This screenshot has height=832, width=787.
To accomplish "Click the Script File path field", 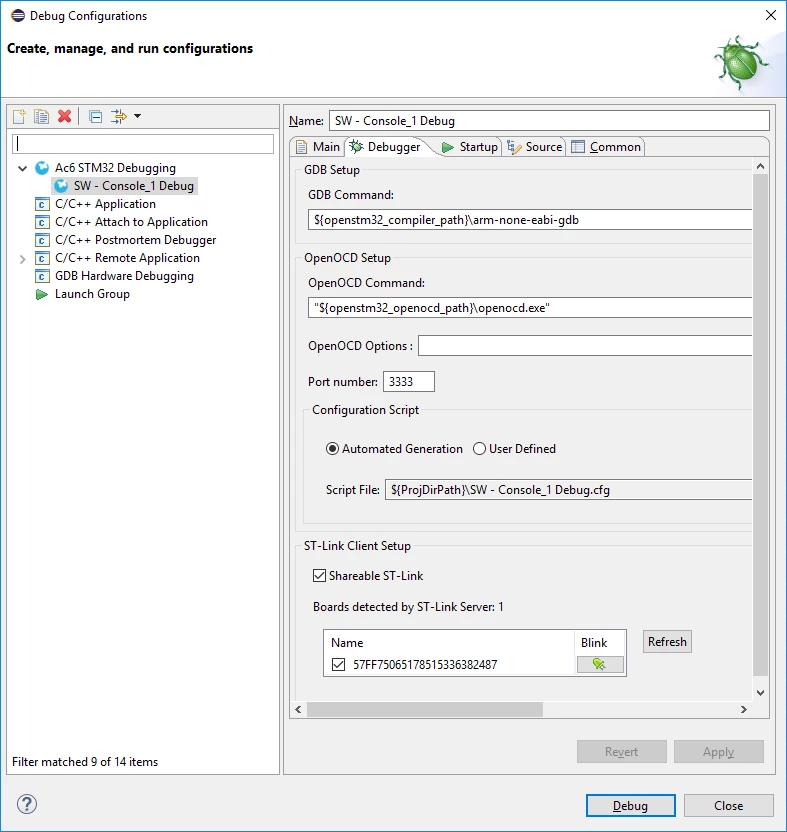I will (568, 490).
